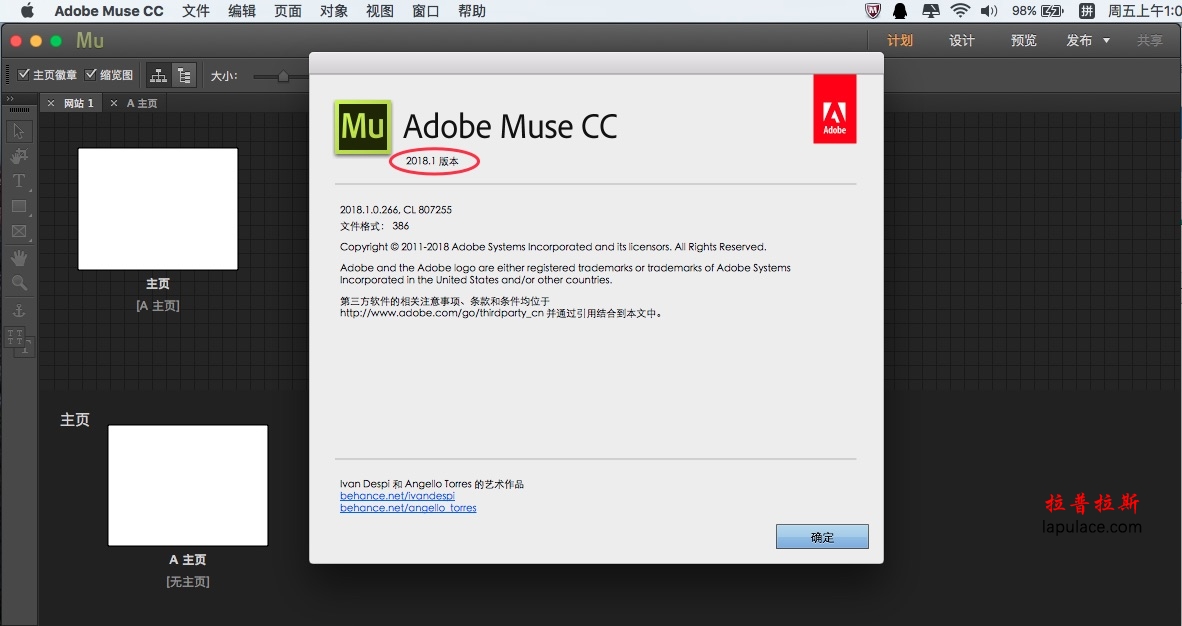The width and height of the screenshot is (1182, 626).
Task: Switch to vertical sitemap layout icon
Action: coord(184,75)
